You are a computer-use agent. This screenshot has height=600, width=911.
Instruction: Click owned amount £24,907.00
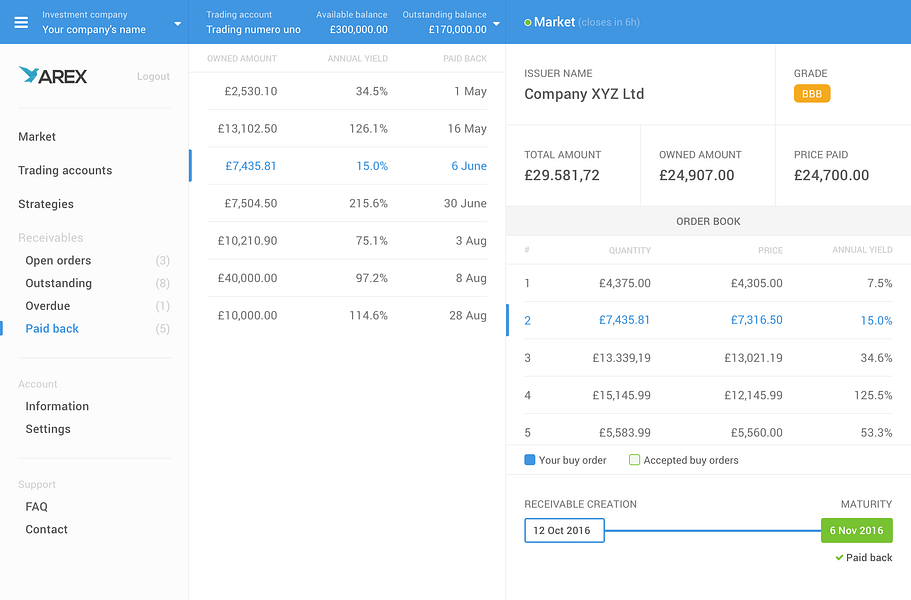click(x=697, y=175)
